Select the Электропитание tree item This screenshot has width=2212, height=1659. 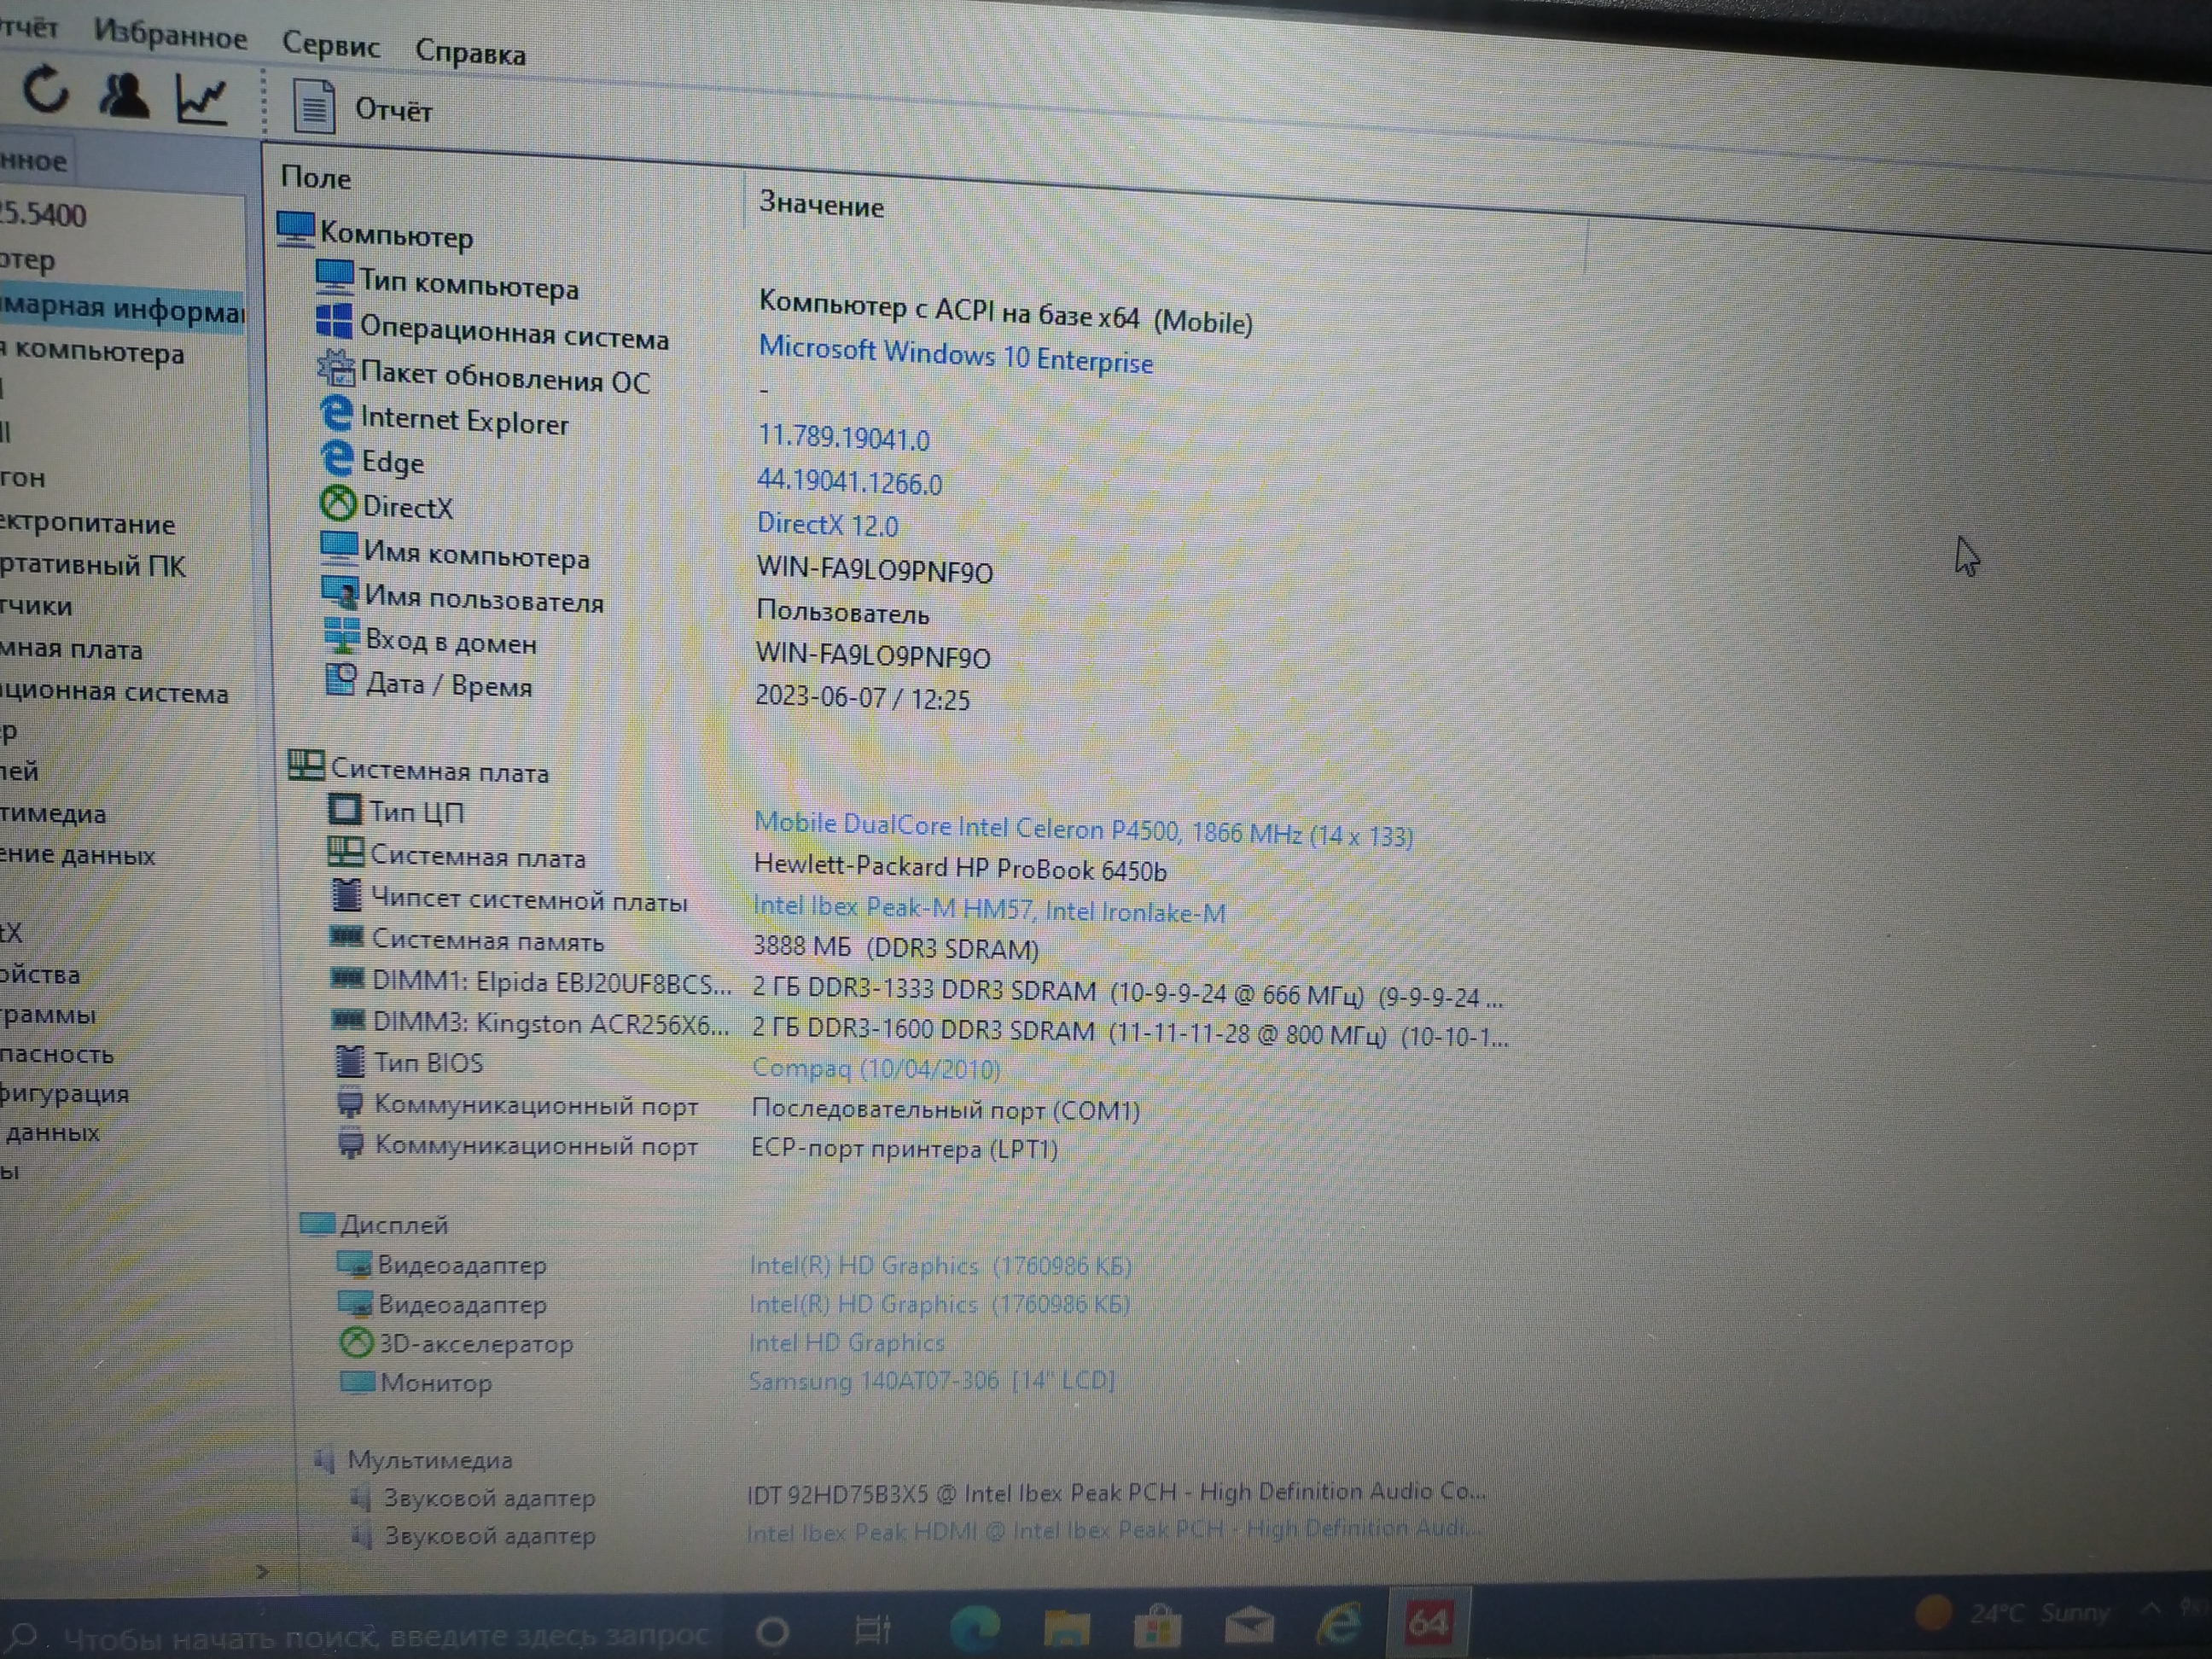tap(87, 523)
